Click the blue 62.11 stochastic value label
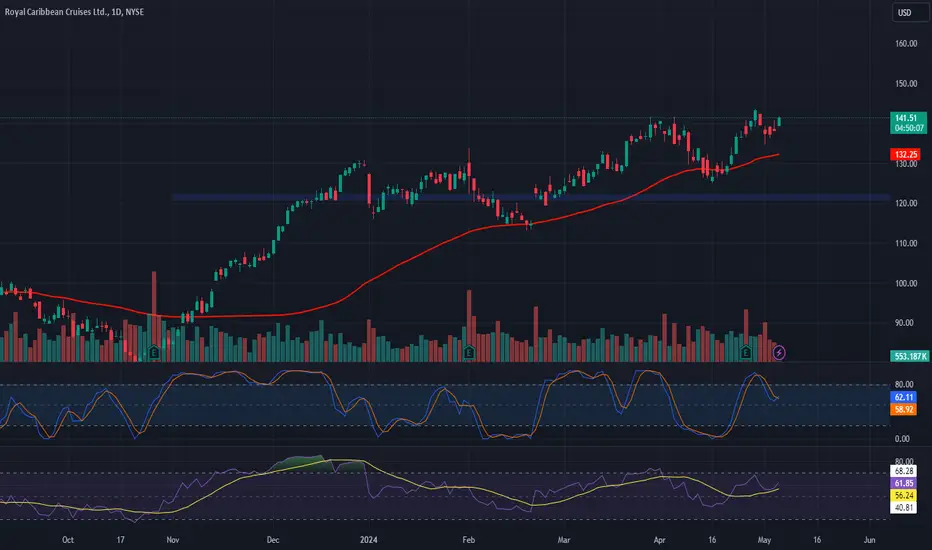The width and height of the screenshot is (932, 550). tap(903, 397)
